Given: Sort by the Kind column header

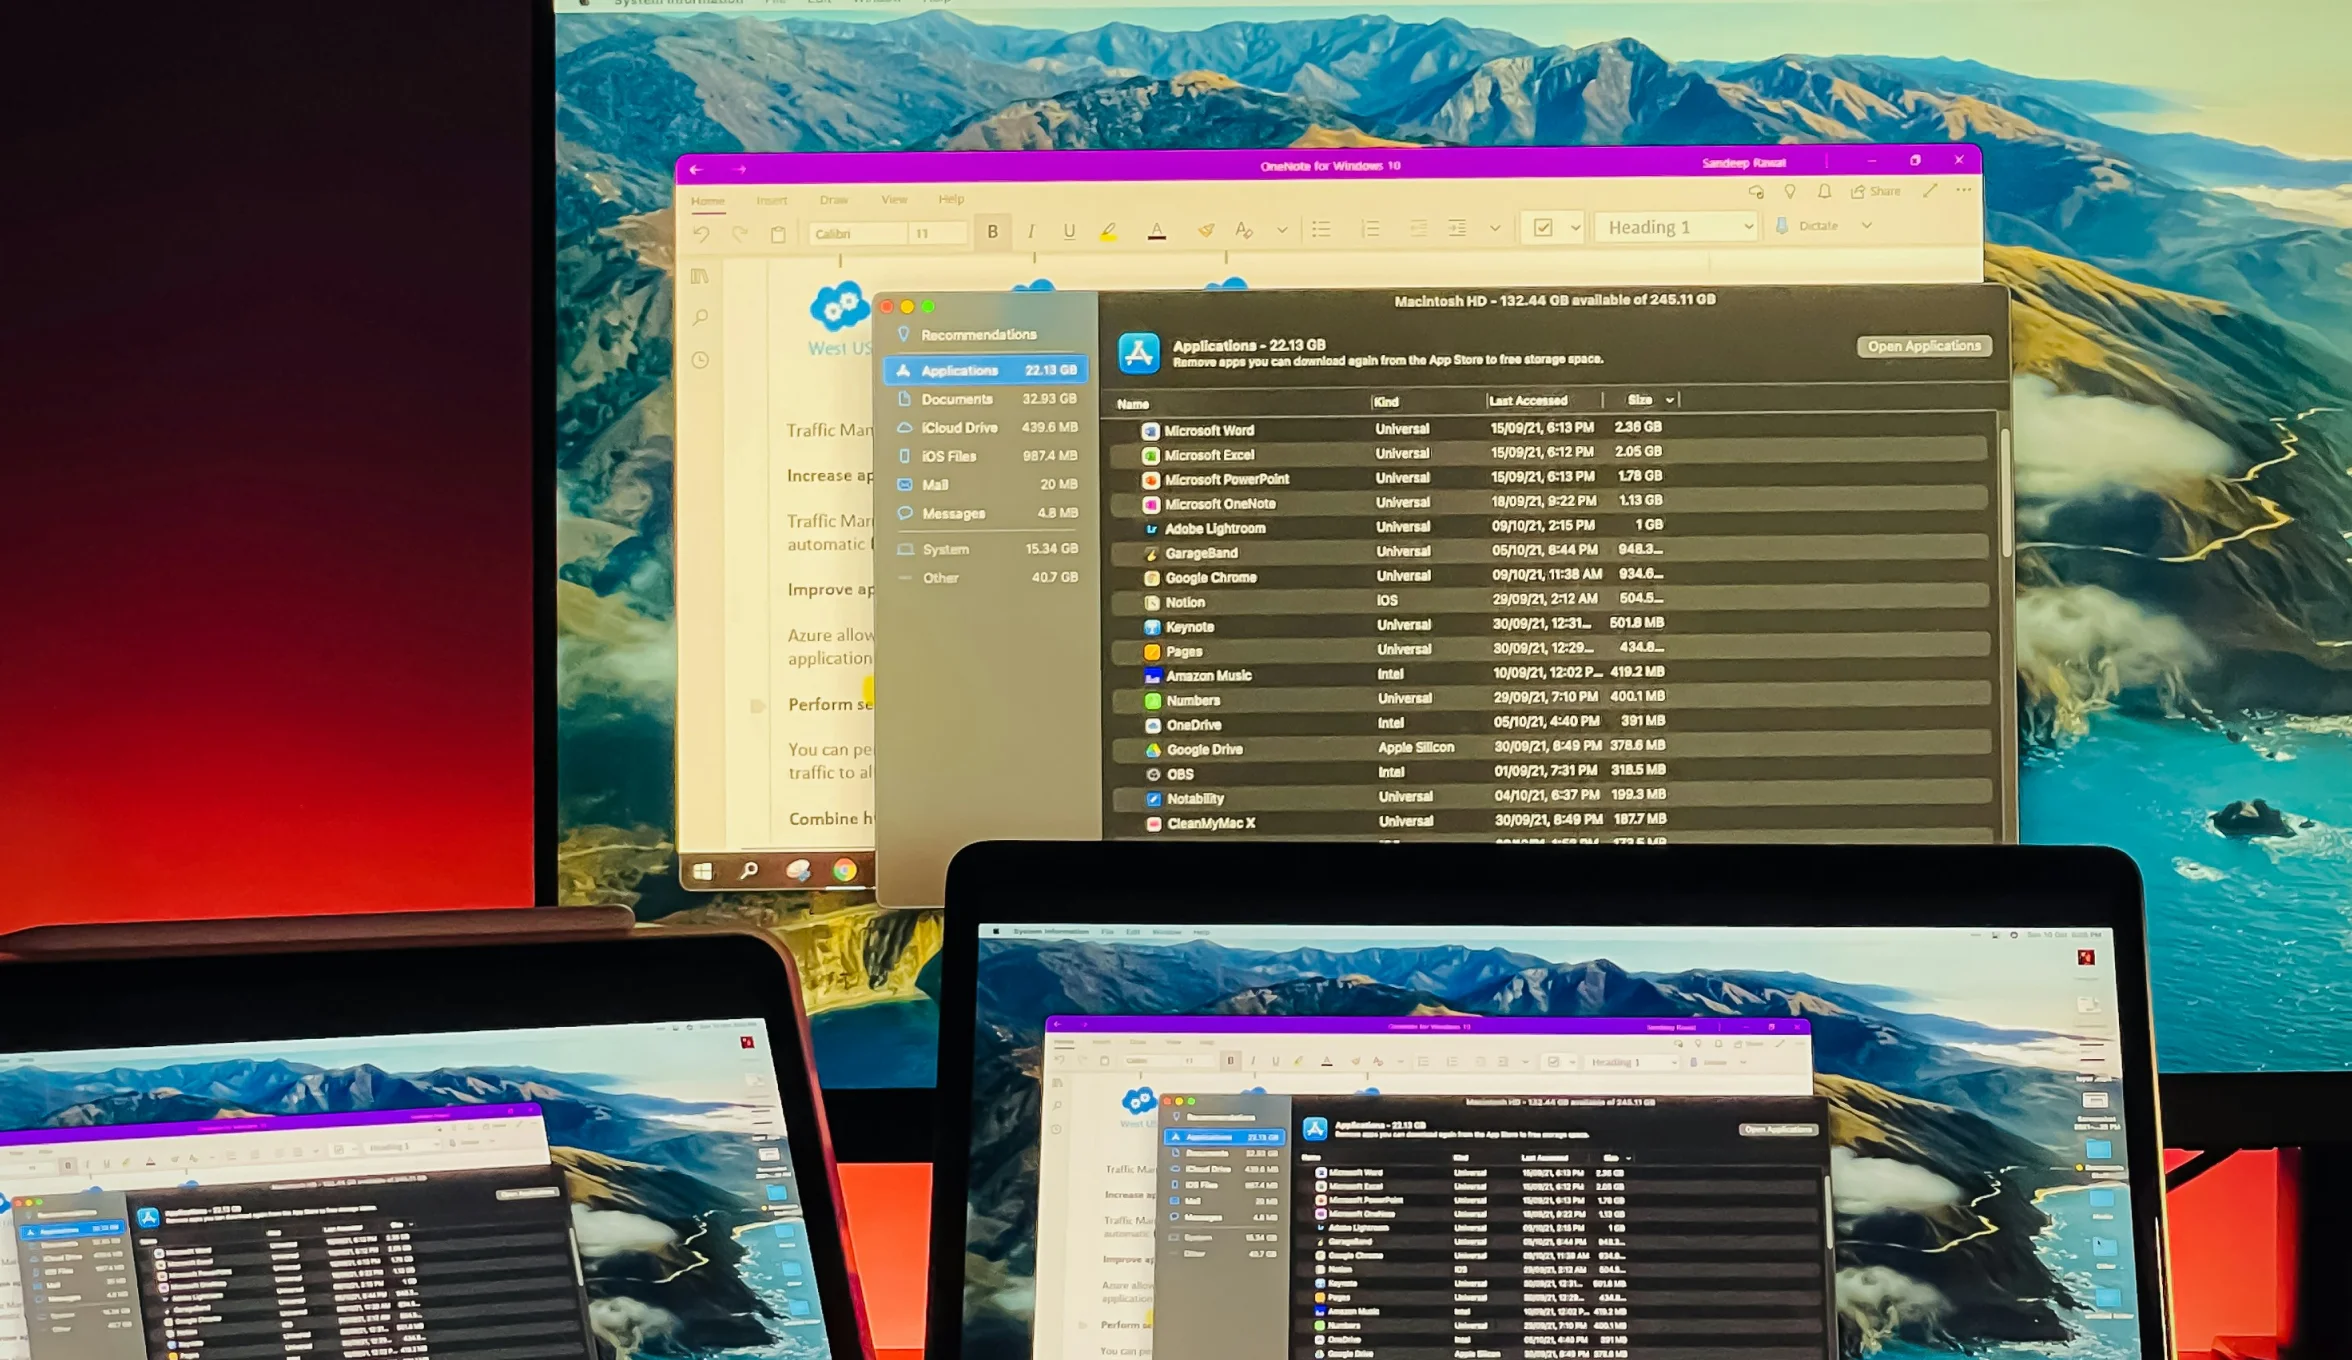Looking at the screenshot, I should click(1386, 402).
